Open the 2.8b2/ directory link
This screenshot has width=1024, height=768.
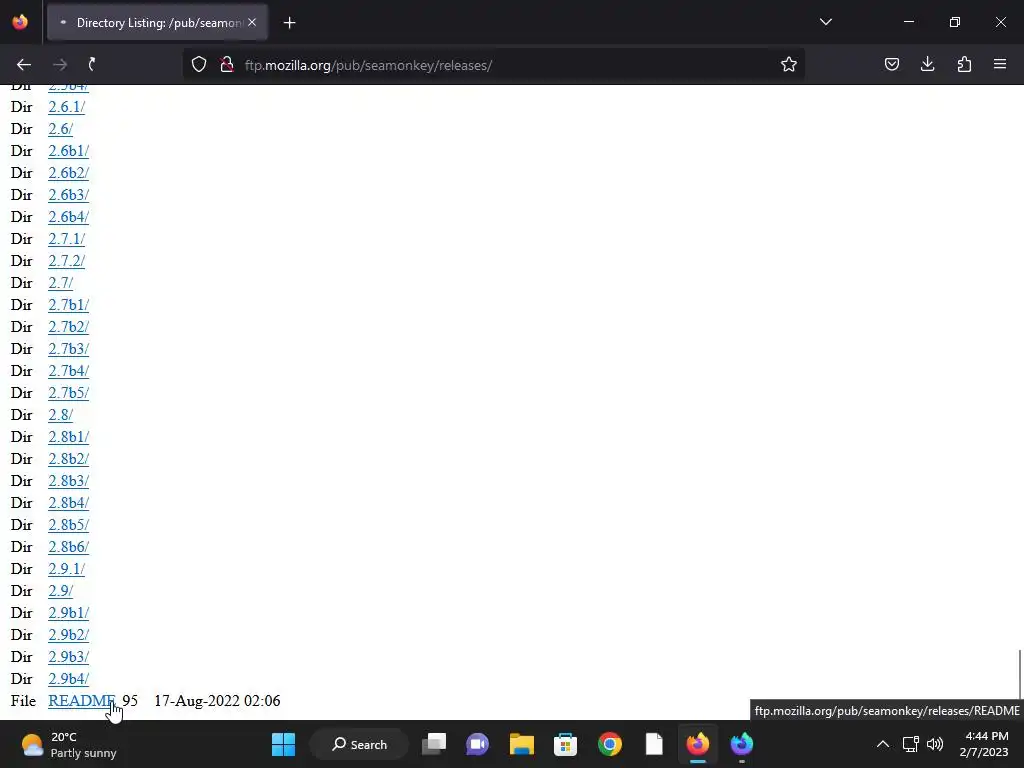point(69,459)
